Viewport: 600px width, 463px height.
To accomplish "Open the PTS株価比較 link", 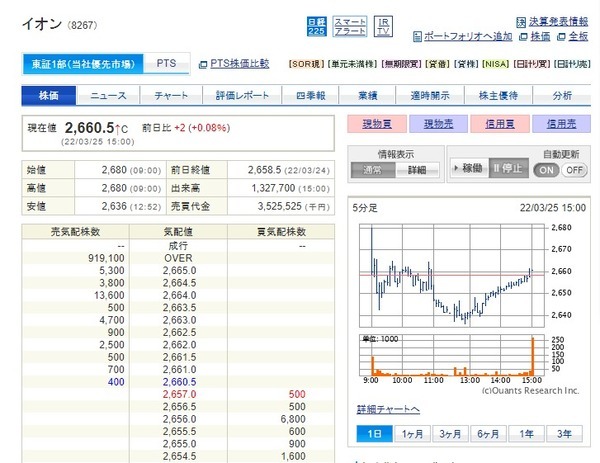I will point(240,64).
